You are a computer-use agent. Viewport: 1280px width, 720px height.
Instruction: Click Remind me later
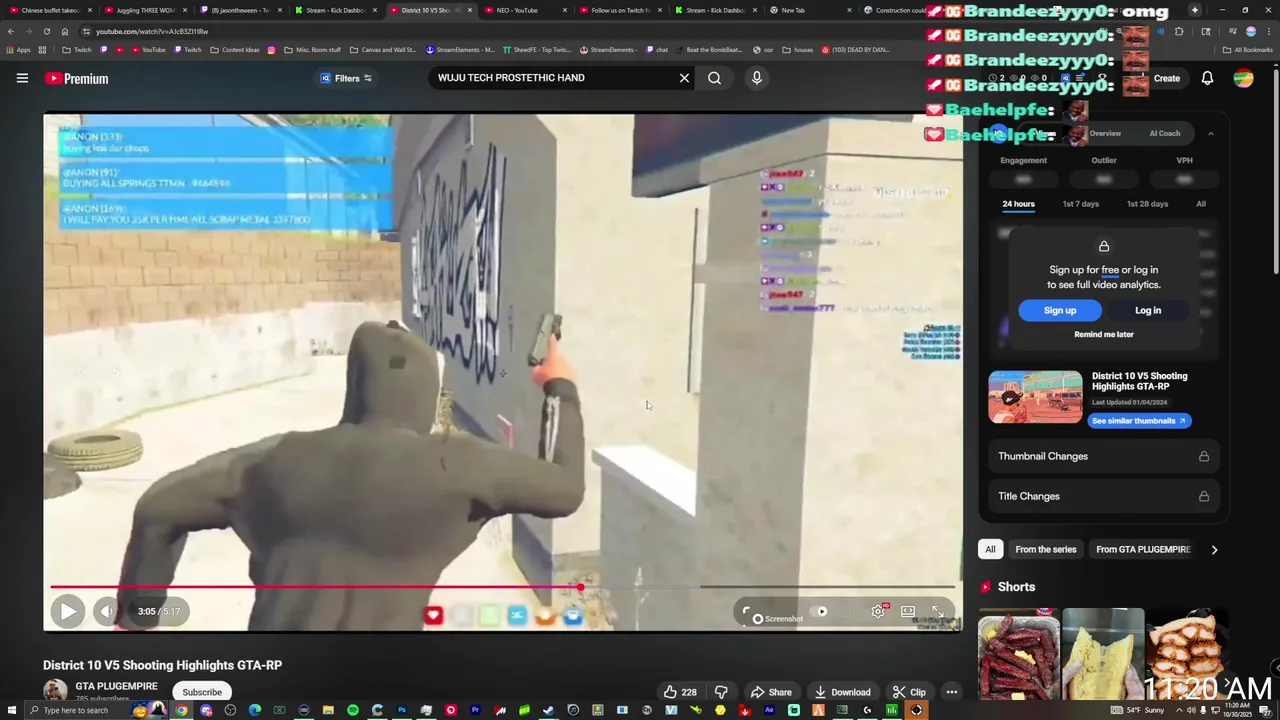pyautogui.click(x=1104, y=334)
